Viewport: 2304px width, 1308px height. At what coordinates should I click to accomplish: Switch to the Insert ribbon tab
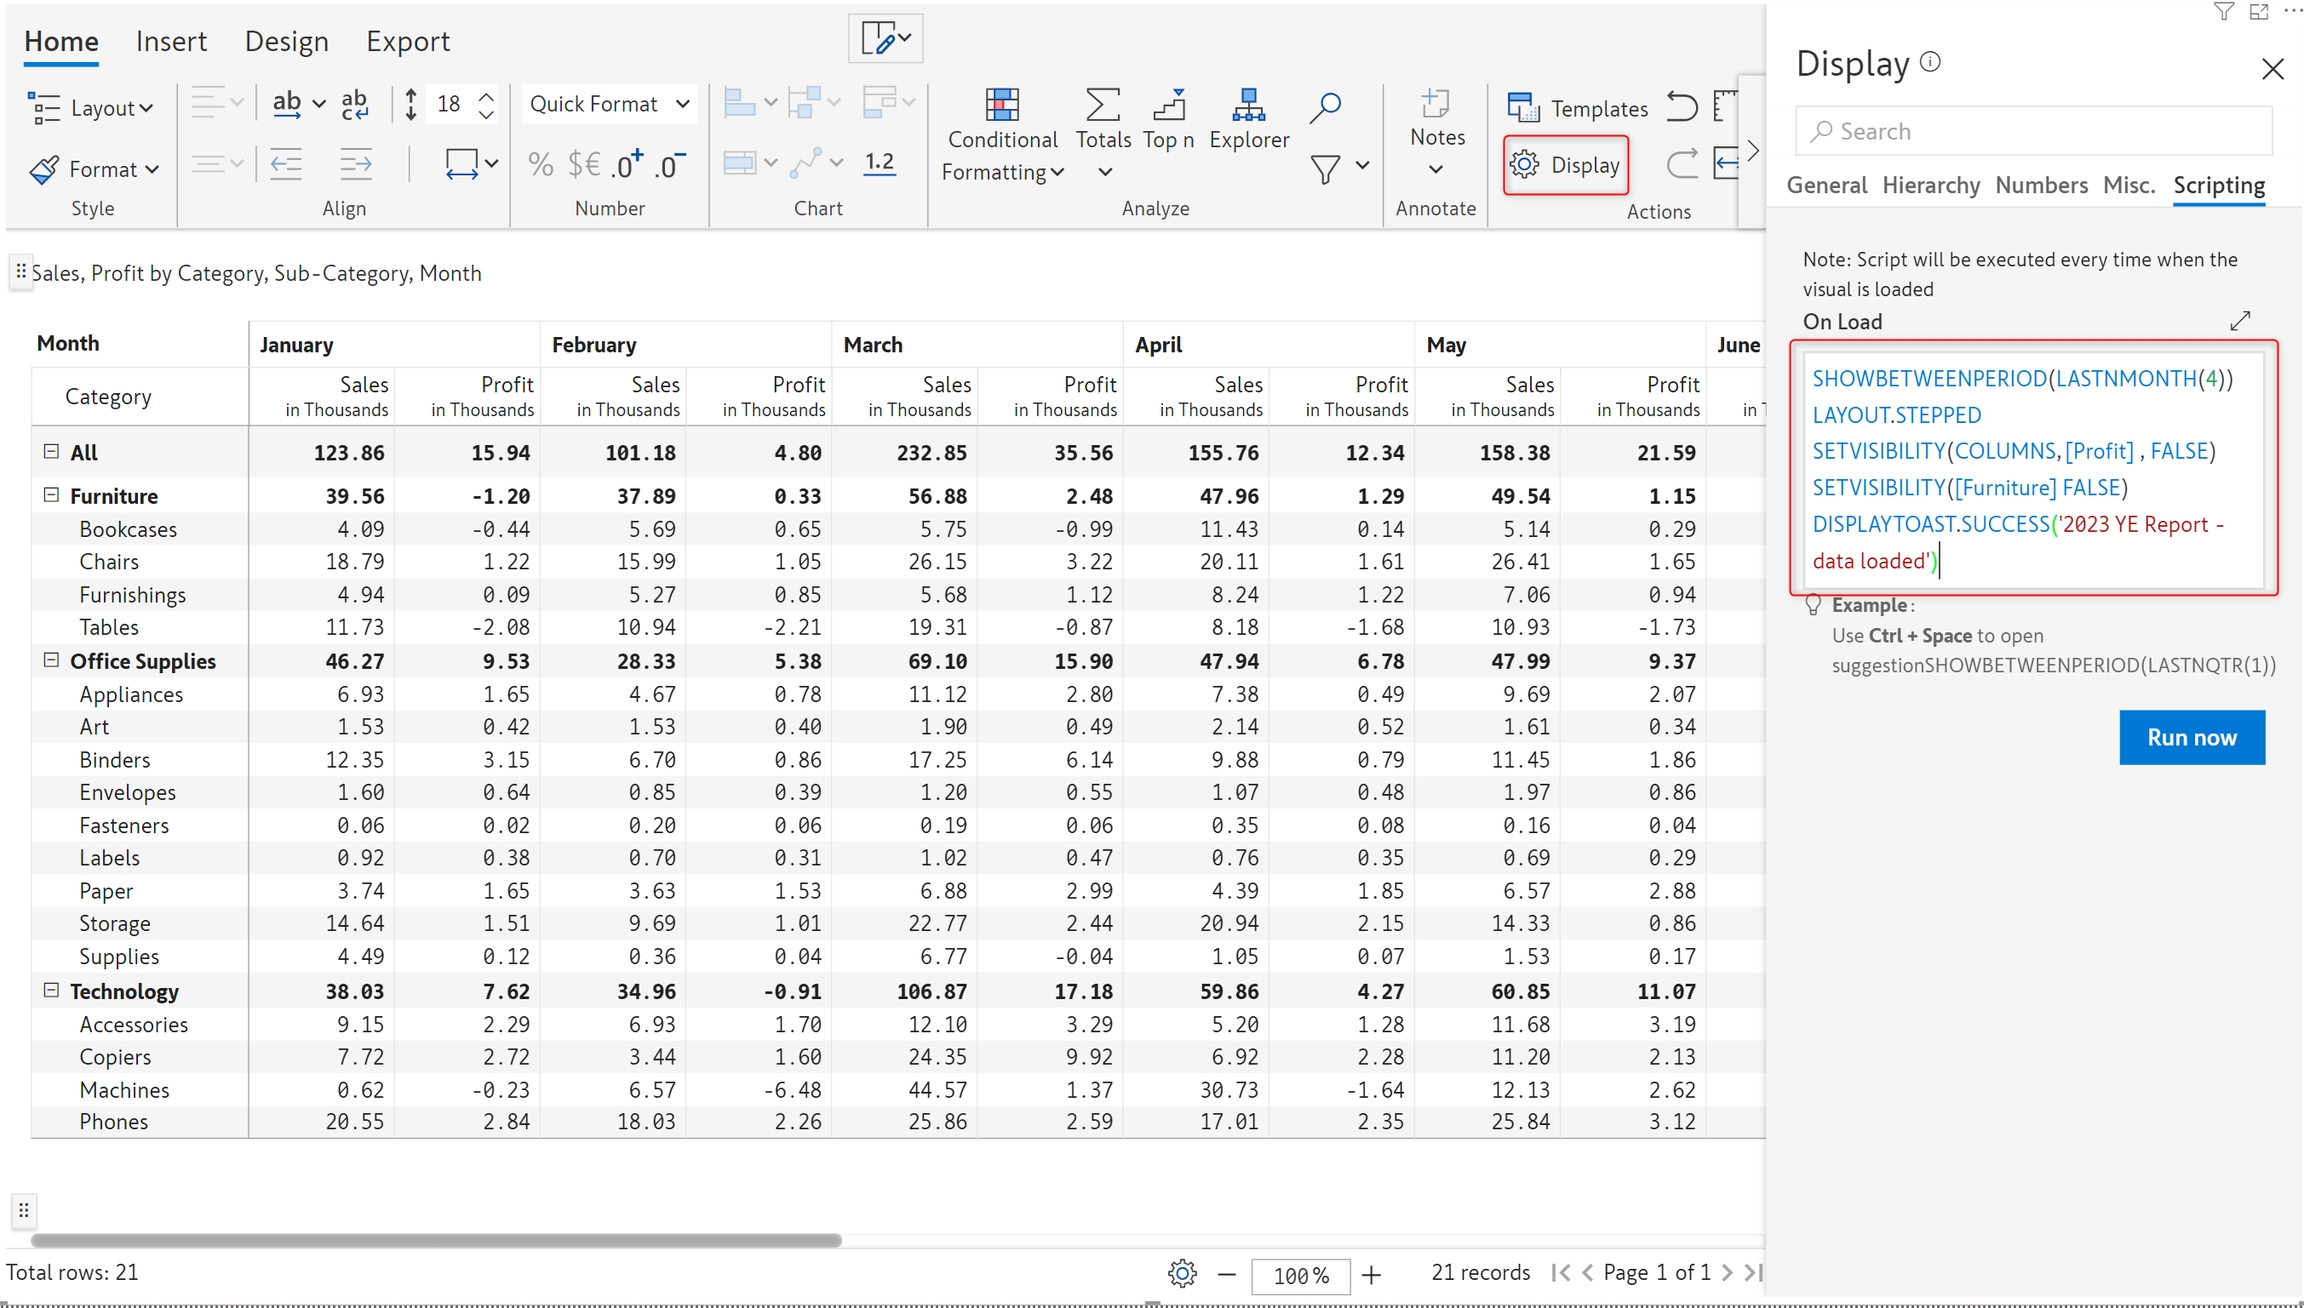click(x=171, y=41)
